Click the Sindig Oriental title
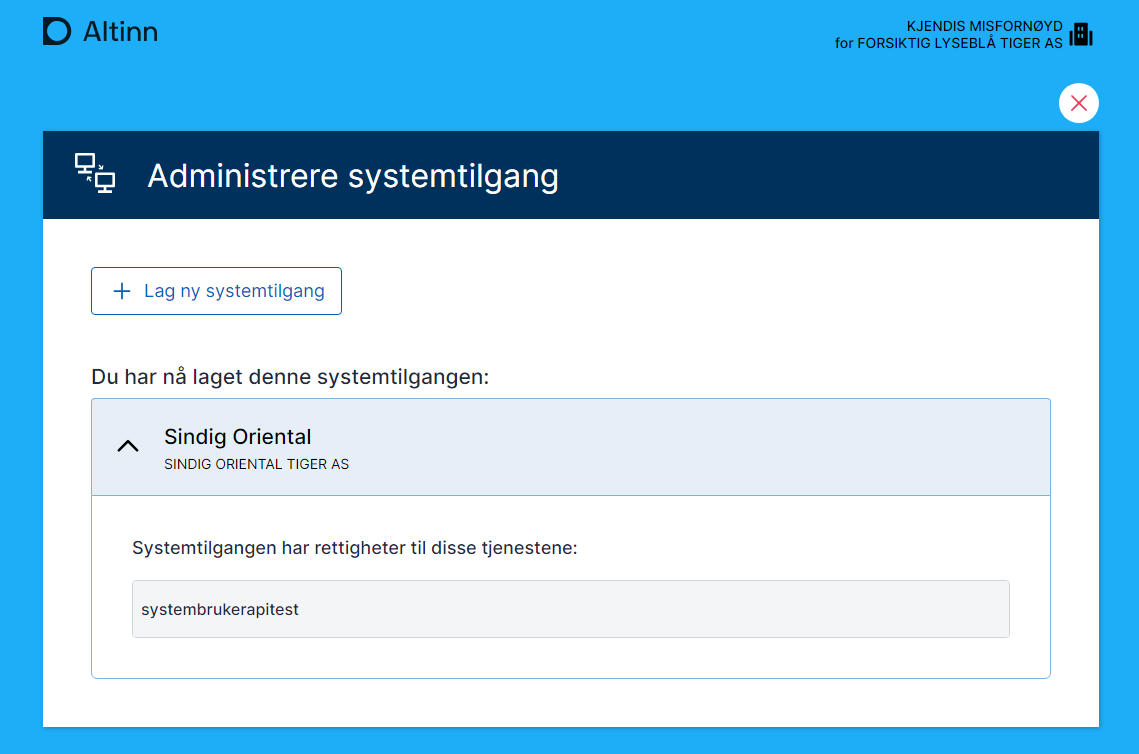This screenshot has height=754, width=1139. pos(238,437)
